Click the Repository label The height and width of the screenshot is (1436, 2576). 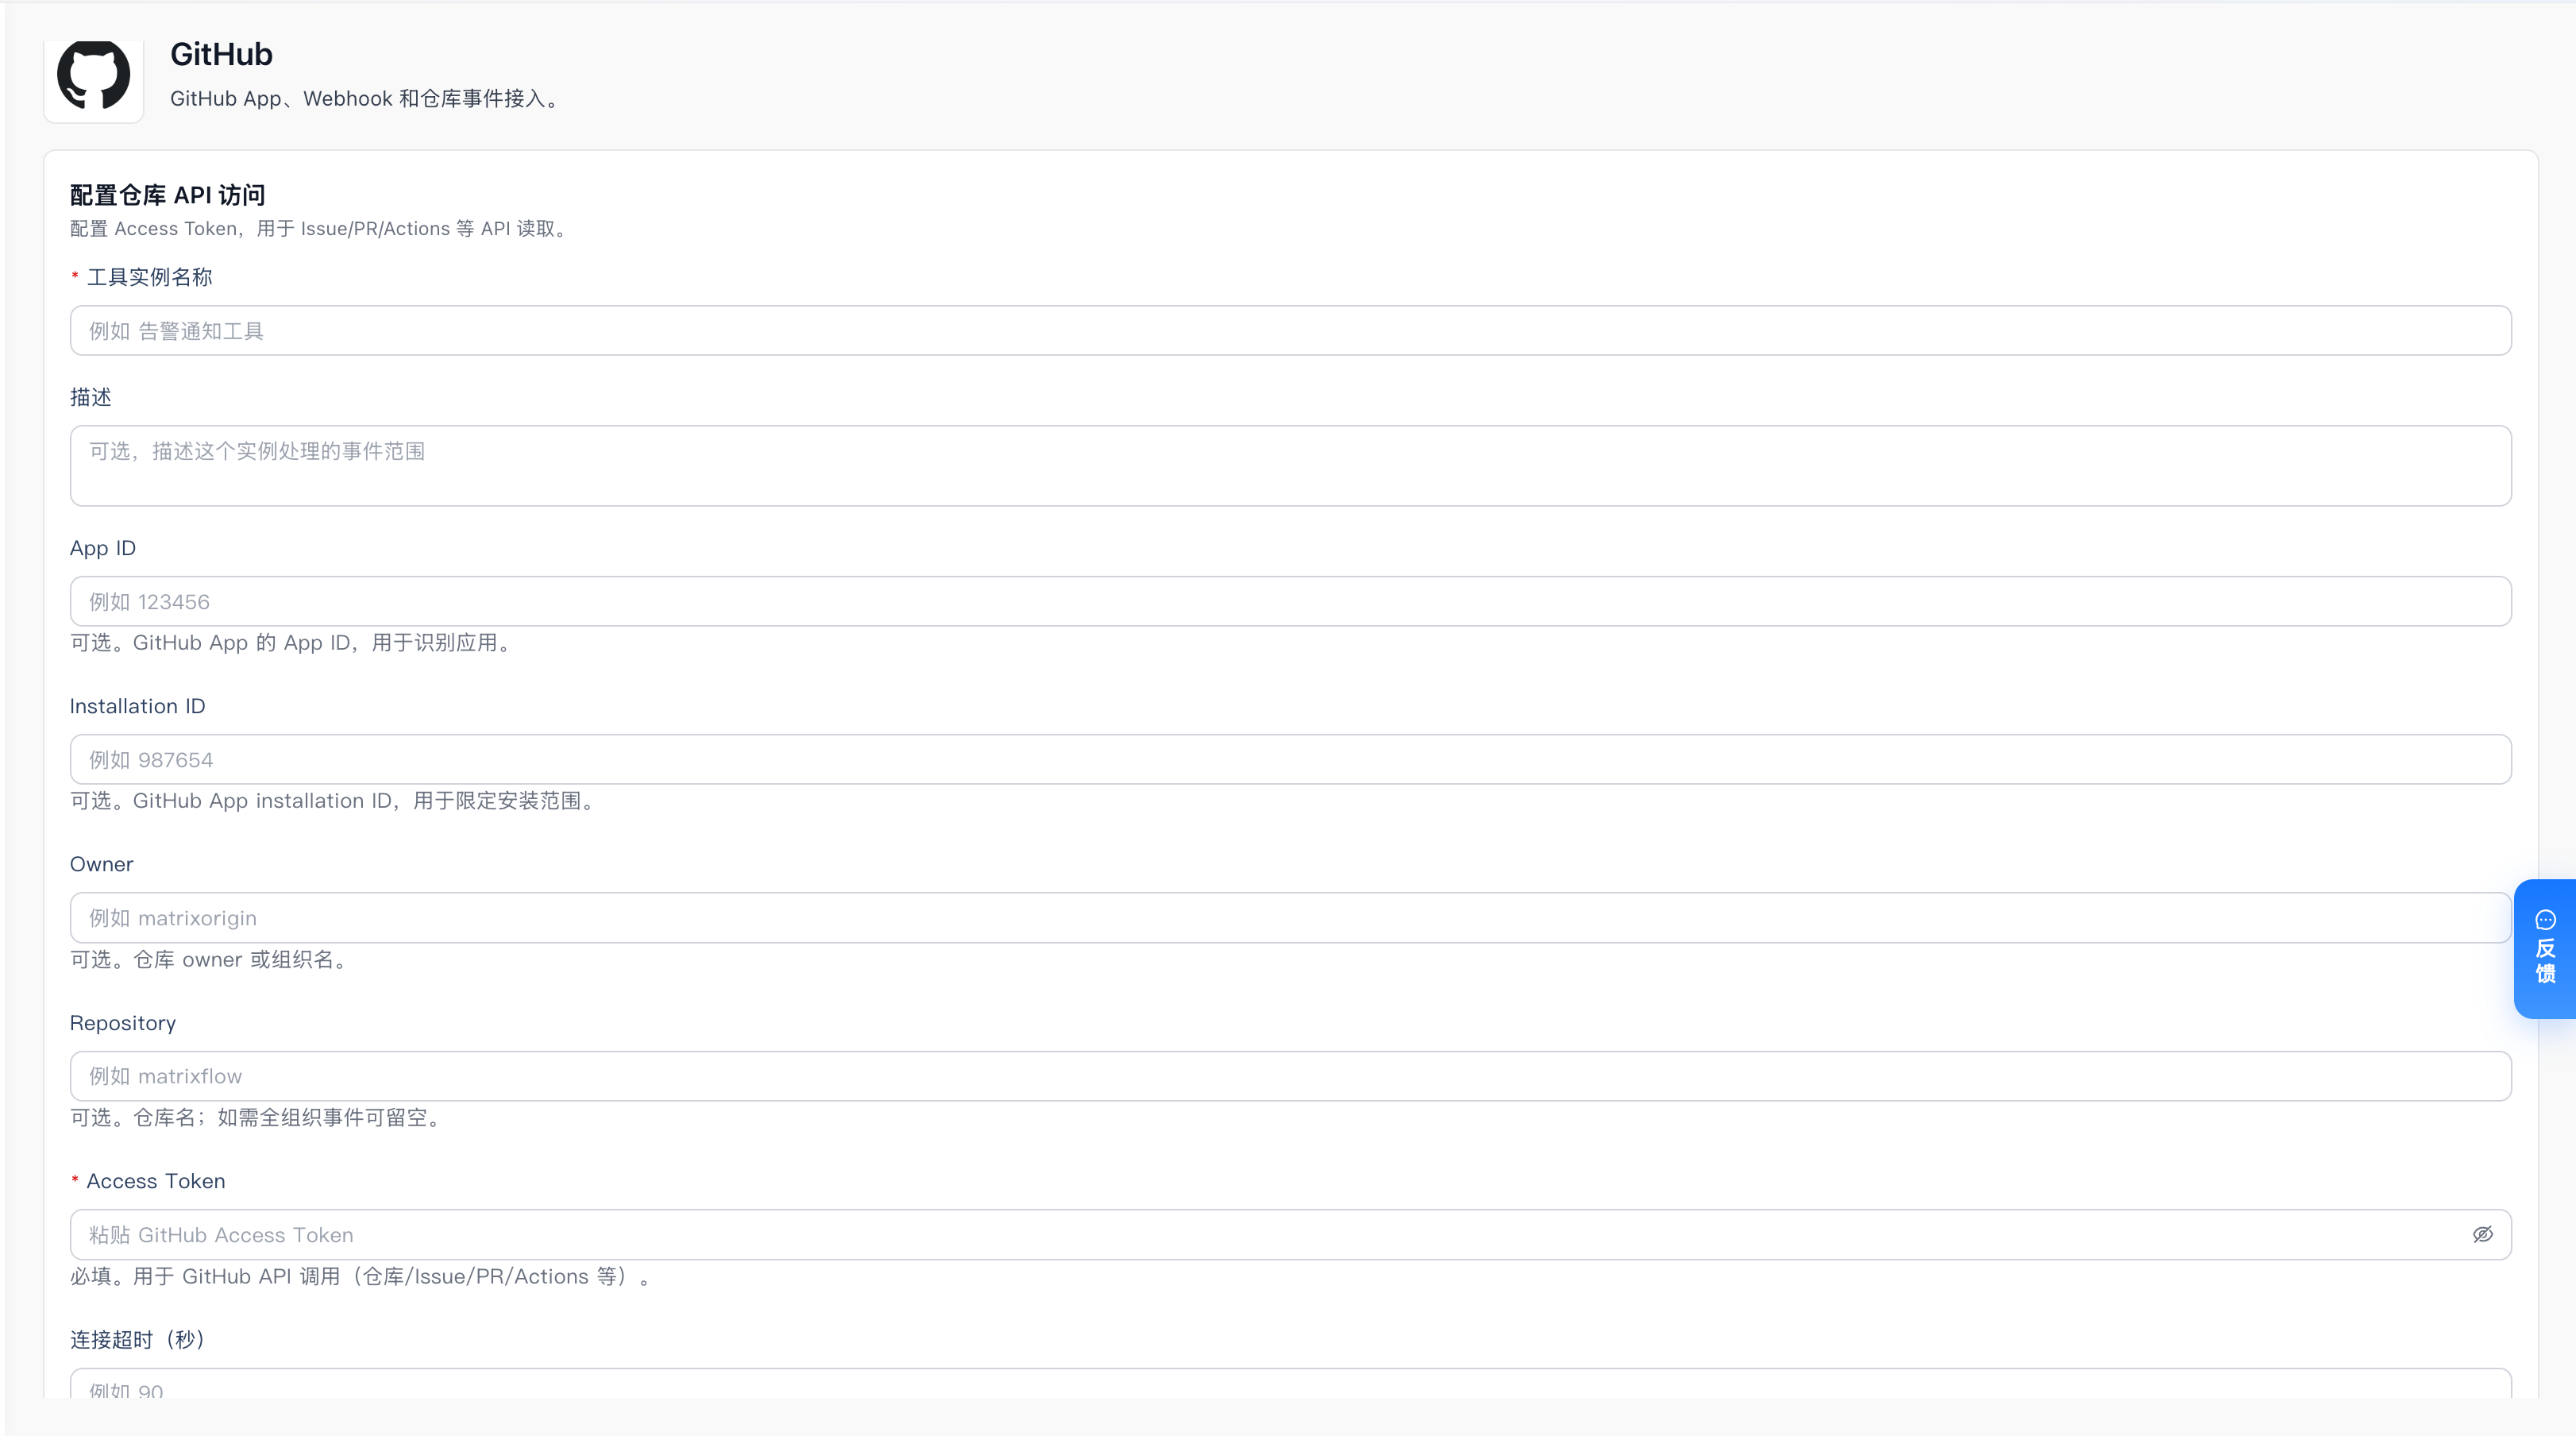(123, 1023)
